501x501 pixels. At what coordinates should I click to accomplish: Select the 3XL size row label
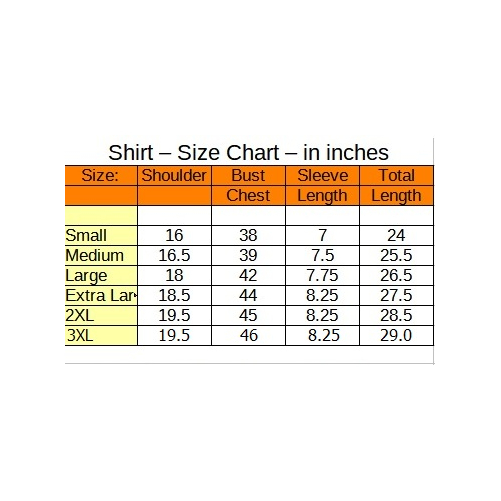pos(101,336)
